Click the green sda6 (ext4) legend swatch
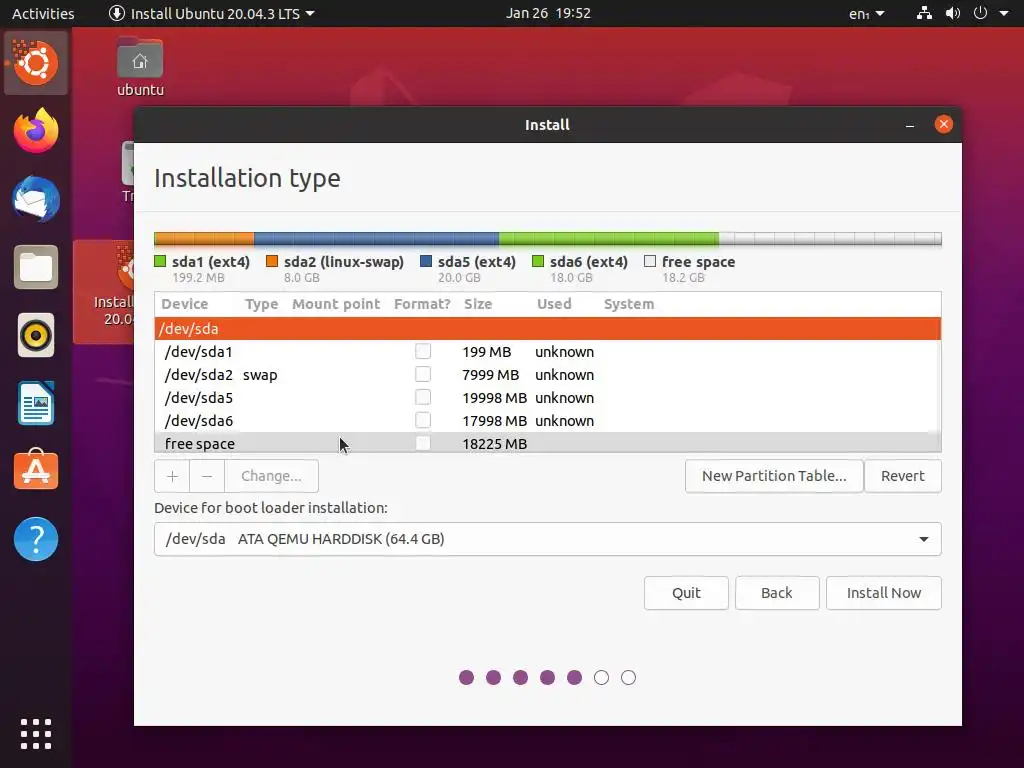This screenshot has width=1024, height=768. pos(538,261)
